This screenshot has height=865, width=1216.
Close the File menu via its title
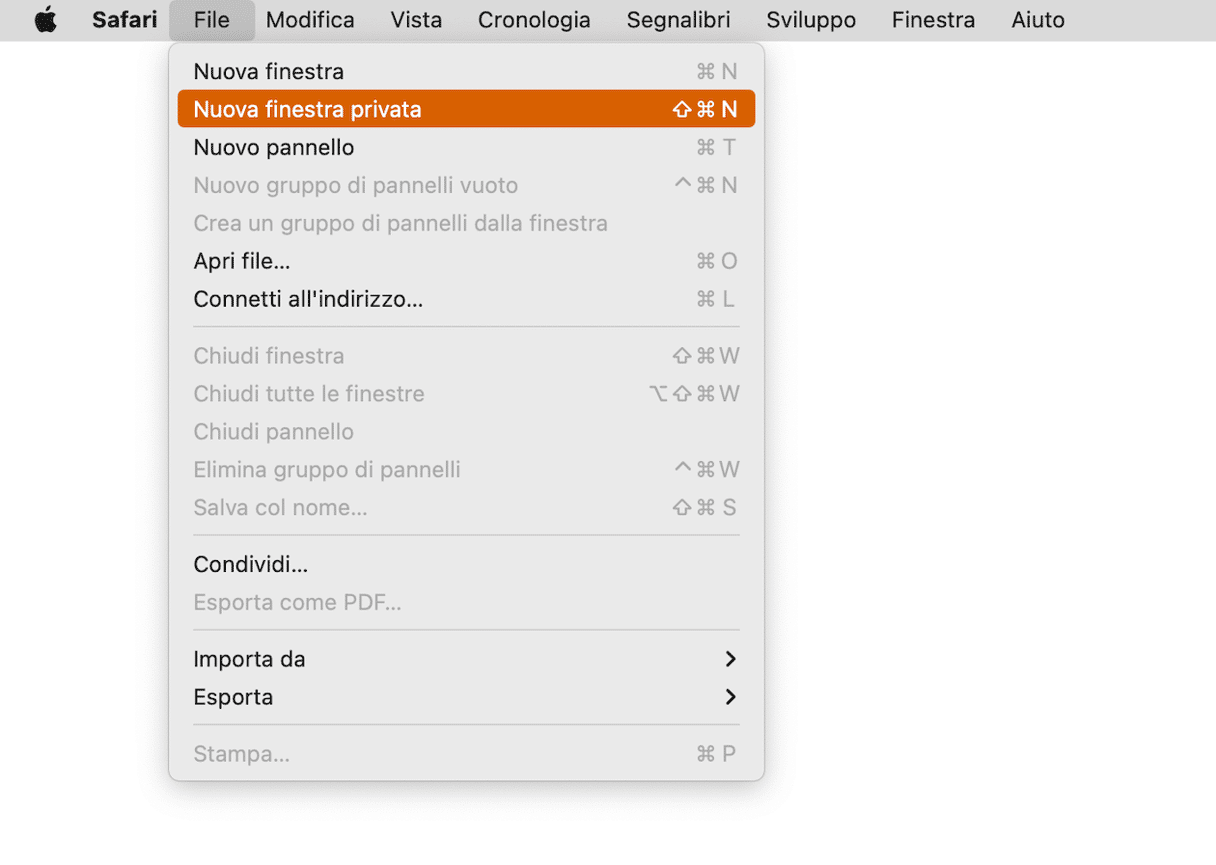coord(212,20)
